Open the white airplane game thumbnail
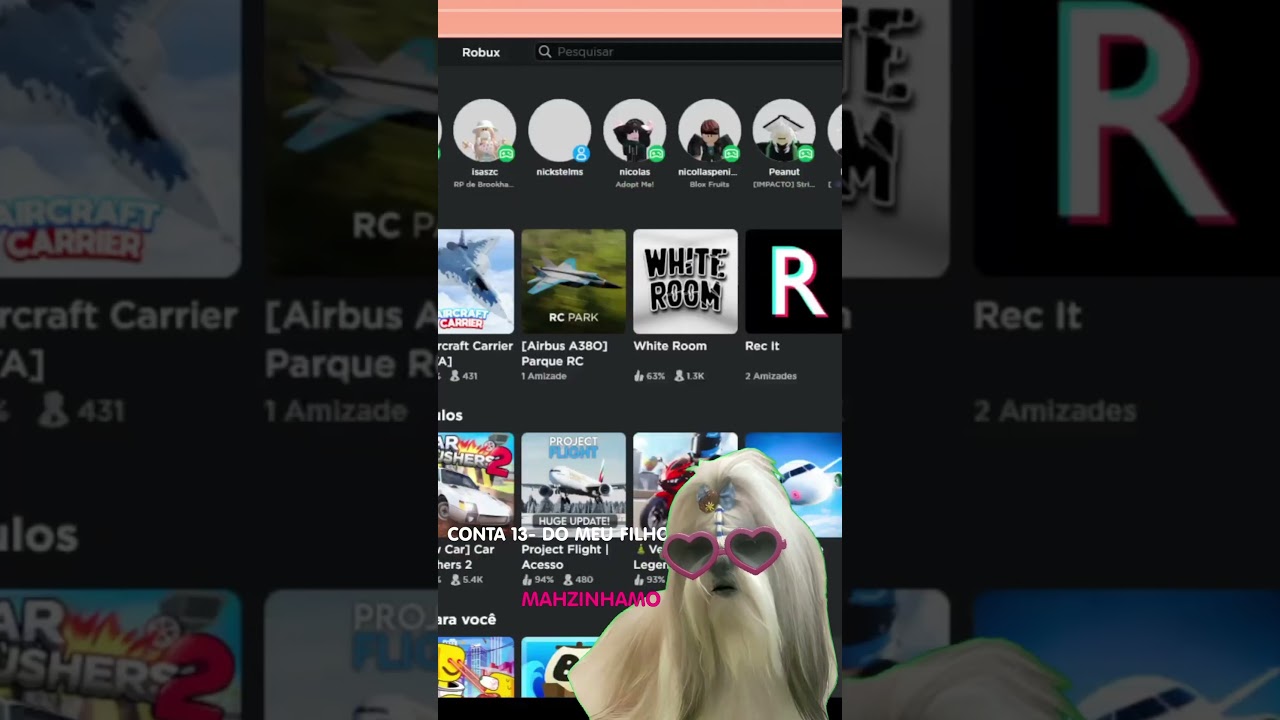 [793, 485]
